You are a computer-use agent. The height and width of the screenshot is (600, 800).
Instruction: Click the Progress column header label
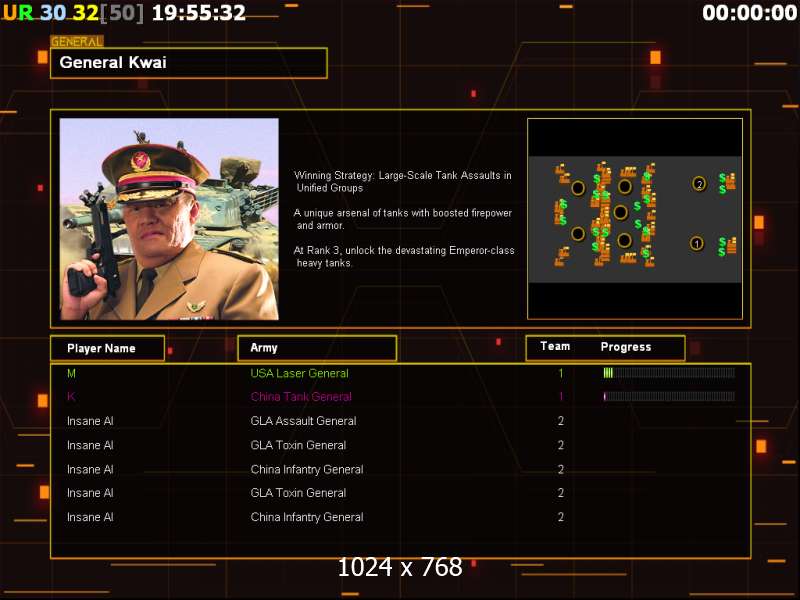tap(626, 347)
